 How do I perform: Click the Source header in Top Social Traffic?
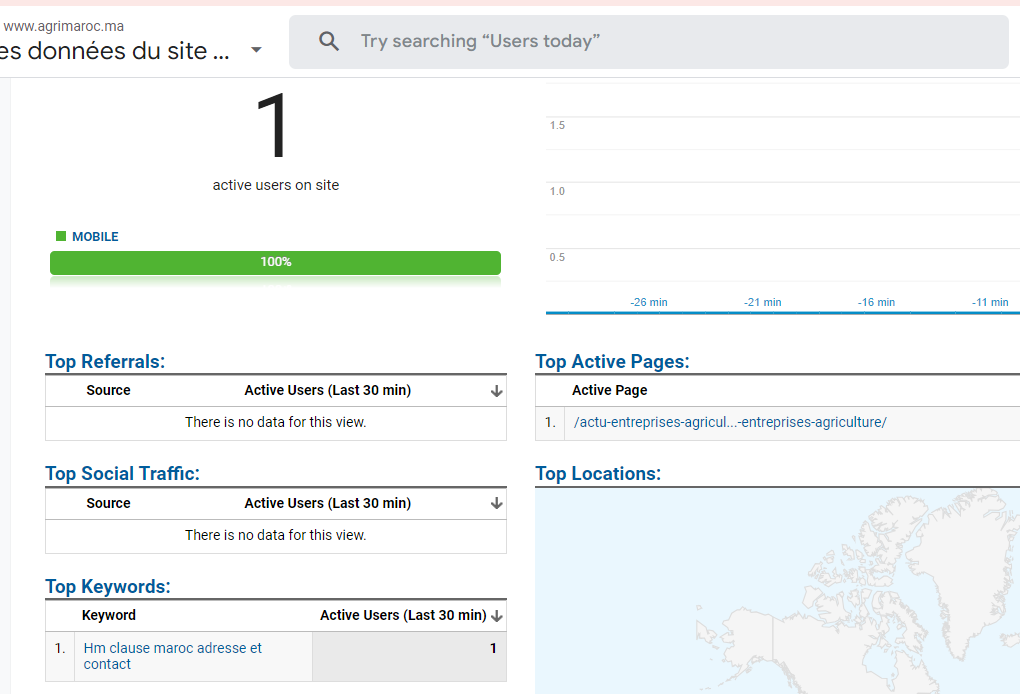(x=109, y=503)
